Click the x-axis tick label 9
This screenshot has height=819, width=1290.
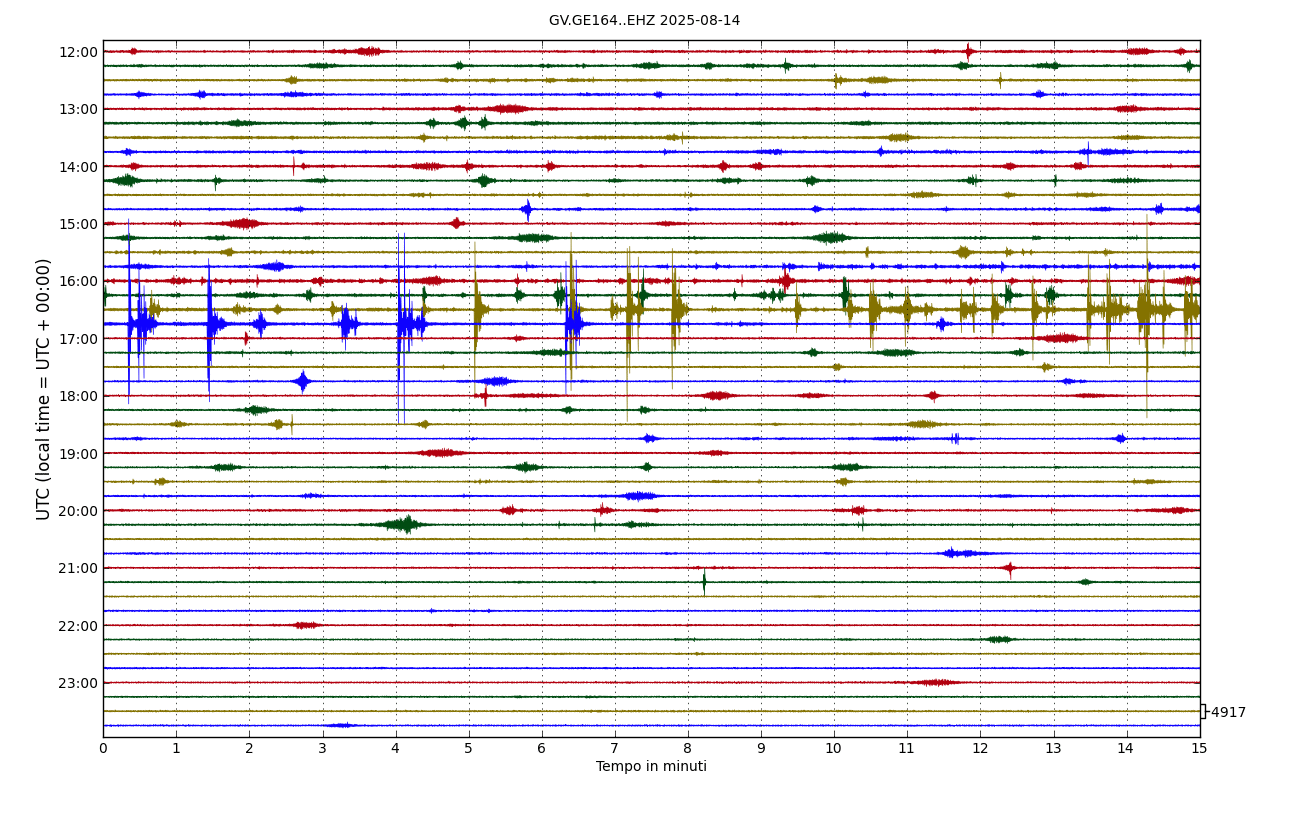[x=761, y=748]
